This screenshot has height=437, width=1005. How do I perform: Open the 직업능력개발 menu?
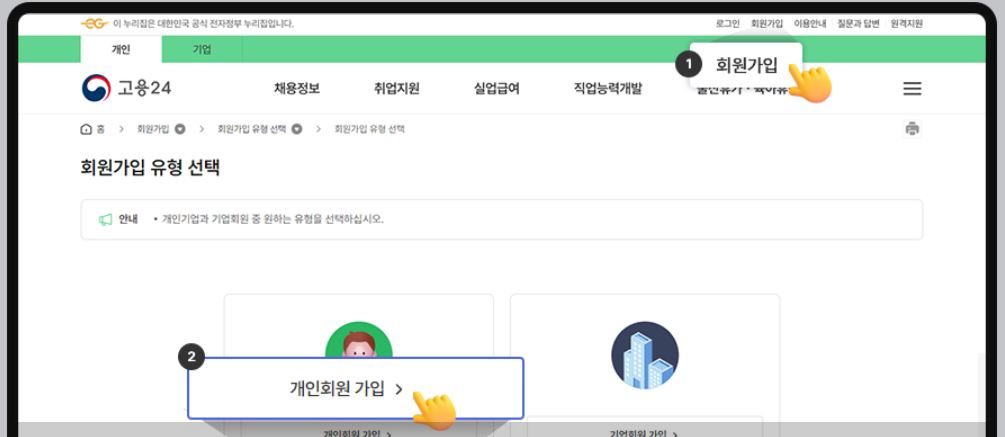(608, 89)
